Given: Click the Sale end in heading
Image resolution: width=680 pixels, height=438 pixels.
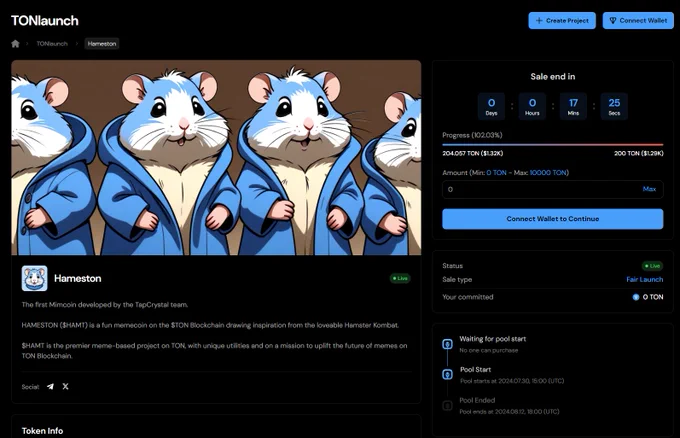Looking at the screenshot, I should [552, 77].
